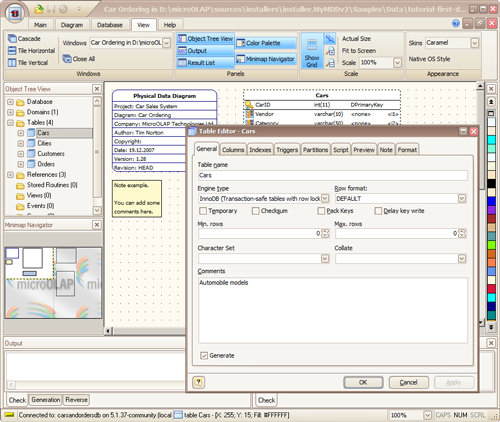Viewport: 500px width, 422px height.
Task: Open the Skins dropdown
Action: tap(475, 43)
